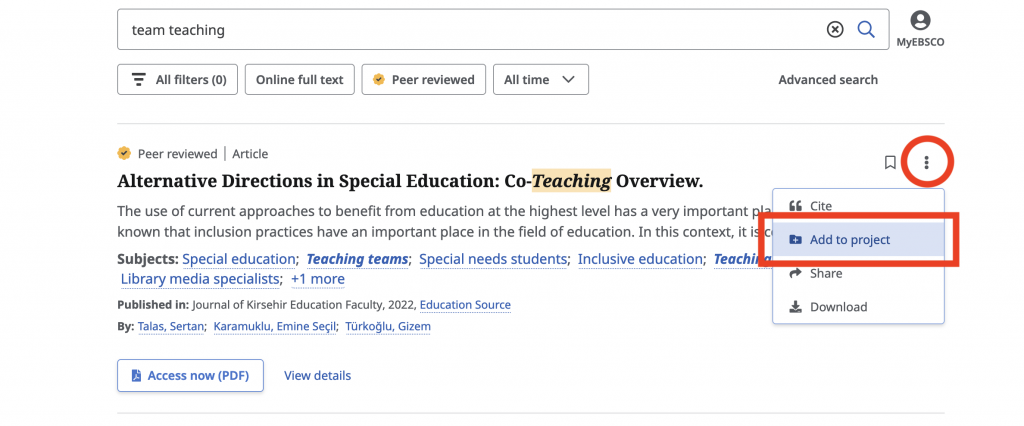Expand subjects with +1 more
The height and width of the screenshot is (426, 1024).
click(x=317, y=279)
